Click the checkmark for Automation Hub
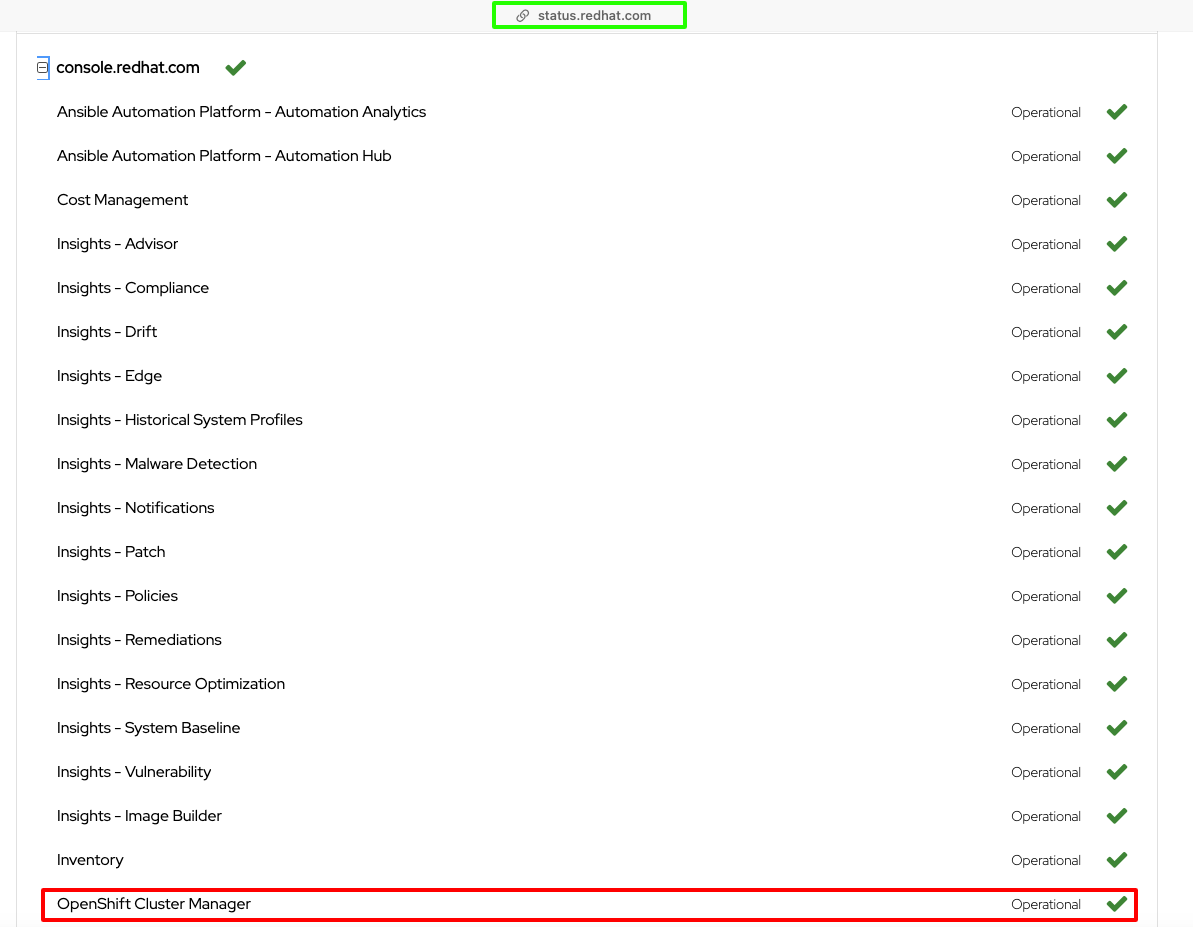 click(1117, 156)
